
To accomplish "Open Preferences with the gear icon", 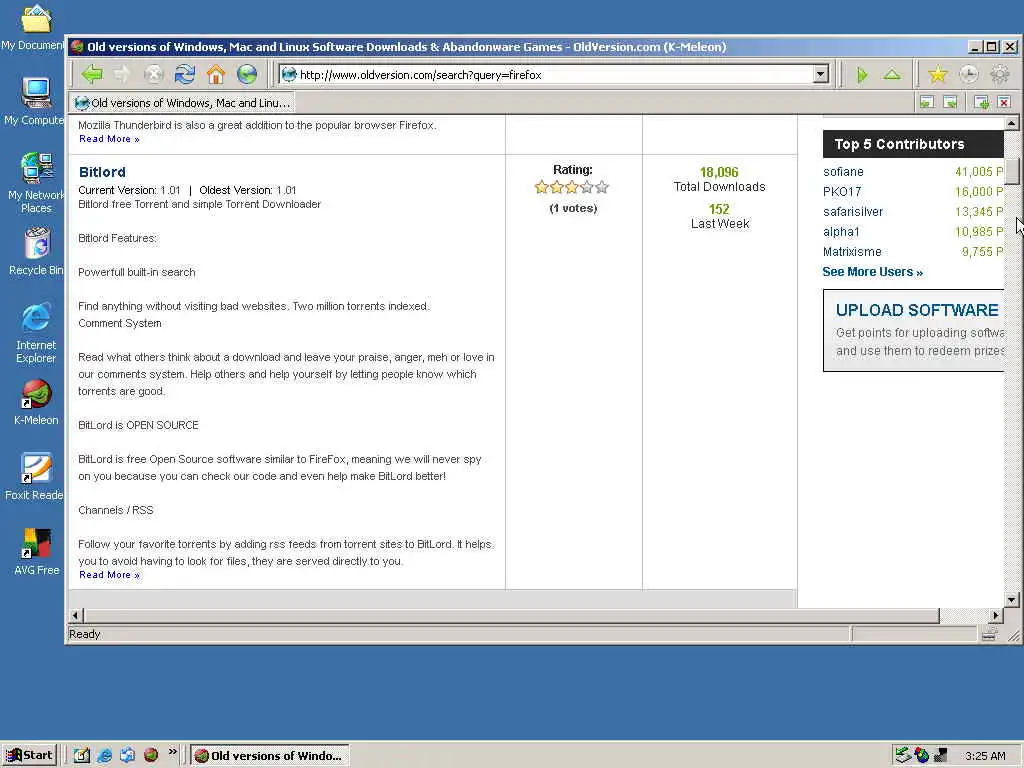I will (x=1000, y=74).
